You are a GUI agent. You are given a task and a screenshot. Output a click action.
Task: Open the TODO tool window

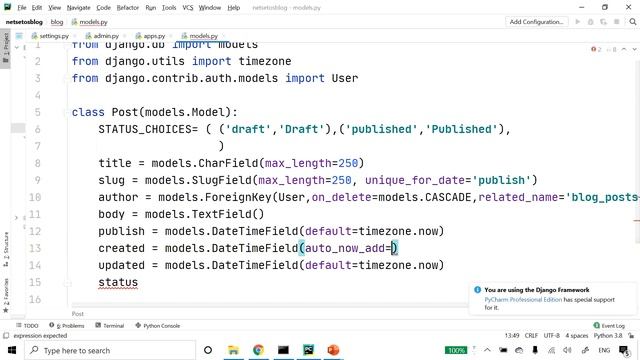[27, 325]
